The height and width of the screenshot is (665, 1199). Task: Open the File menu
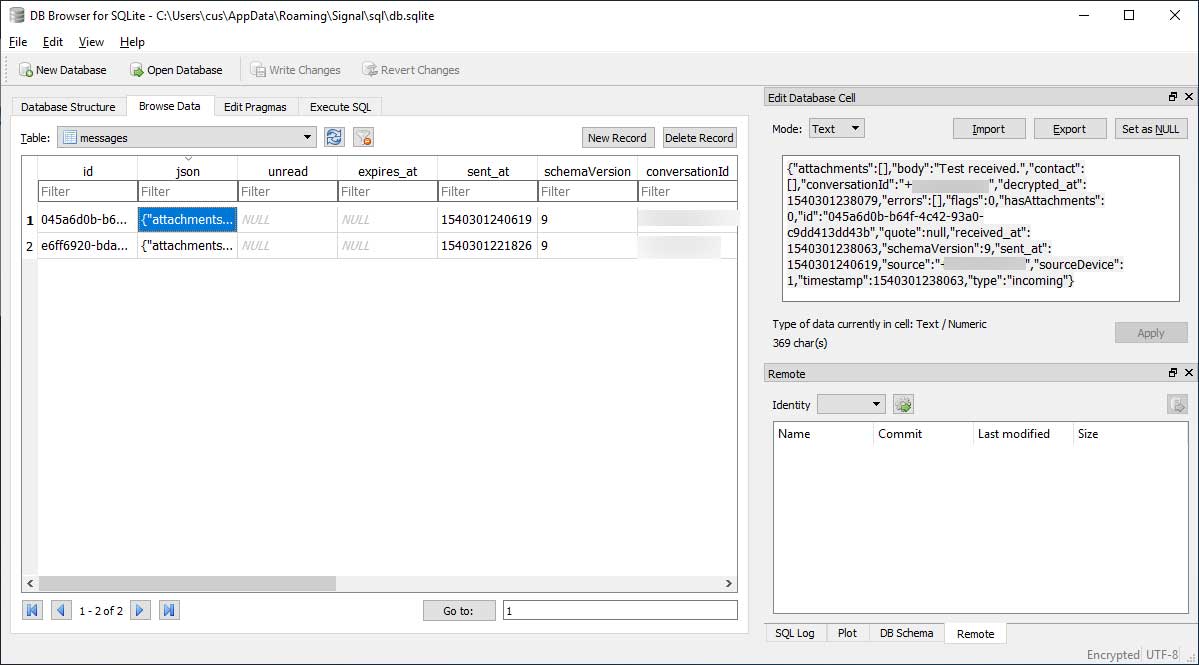tap(18, 42)
